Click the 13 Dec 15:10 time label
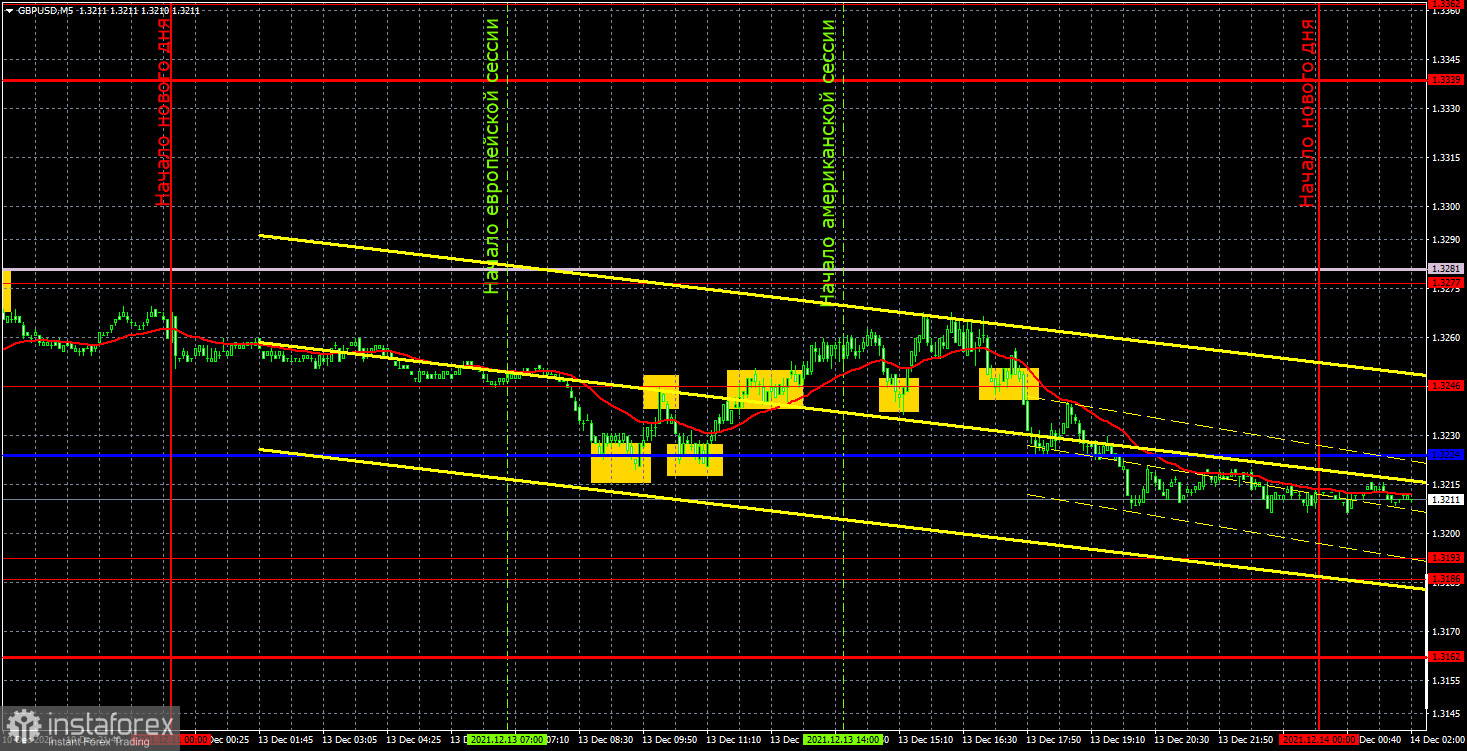The width and height of the screenshot is (1467, 751). click(925, 740)
